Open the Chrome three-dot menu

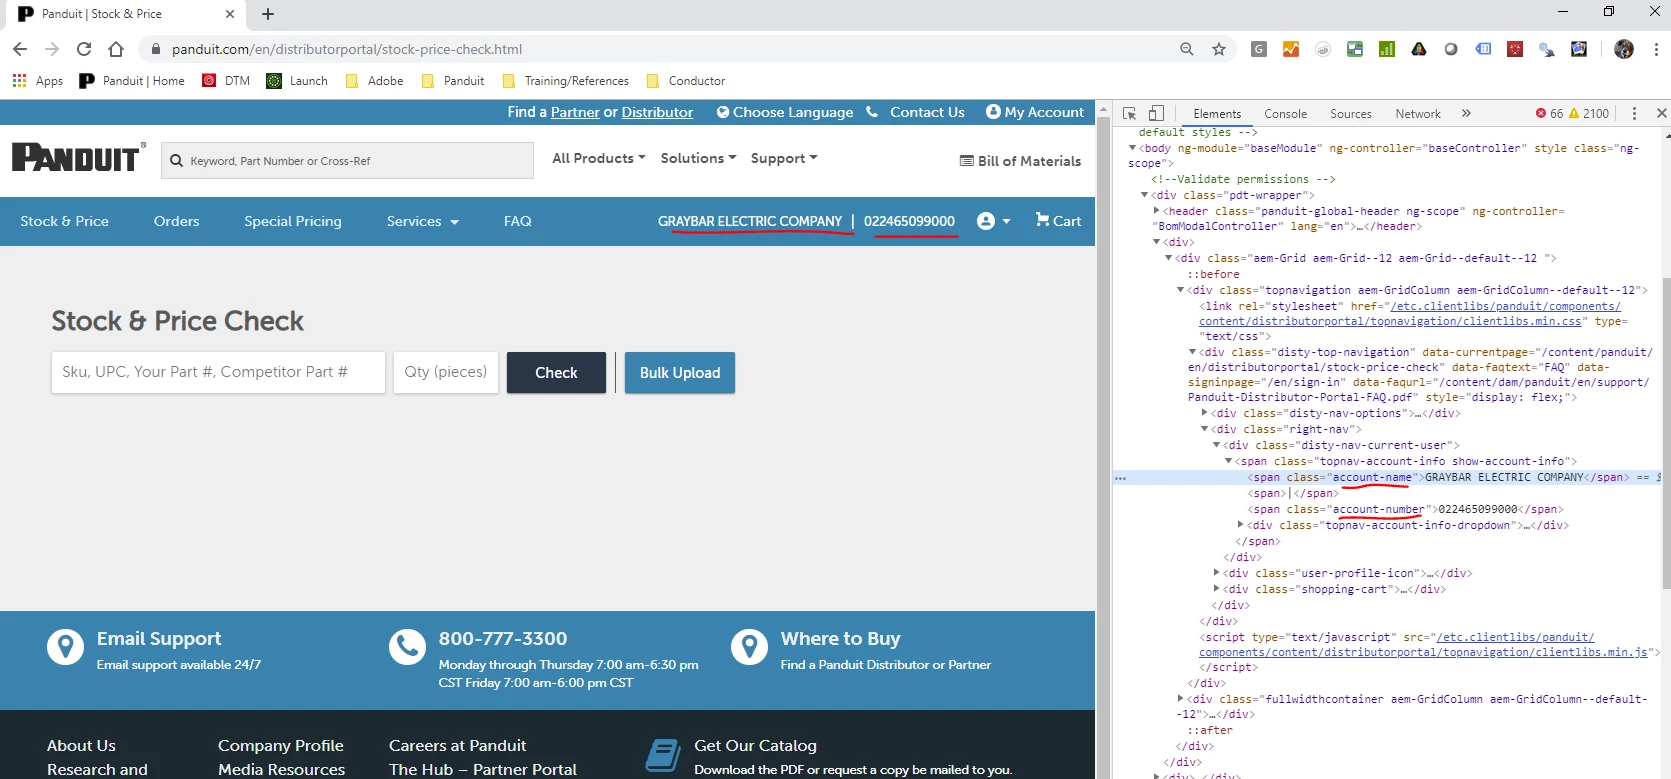1656,49
